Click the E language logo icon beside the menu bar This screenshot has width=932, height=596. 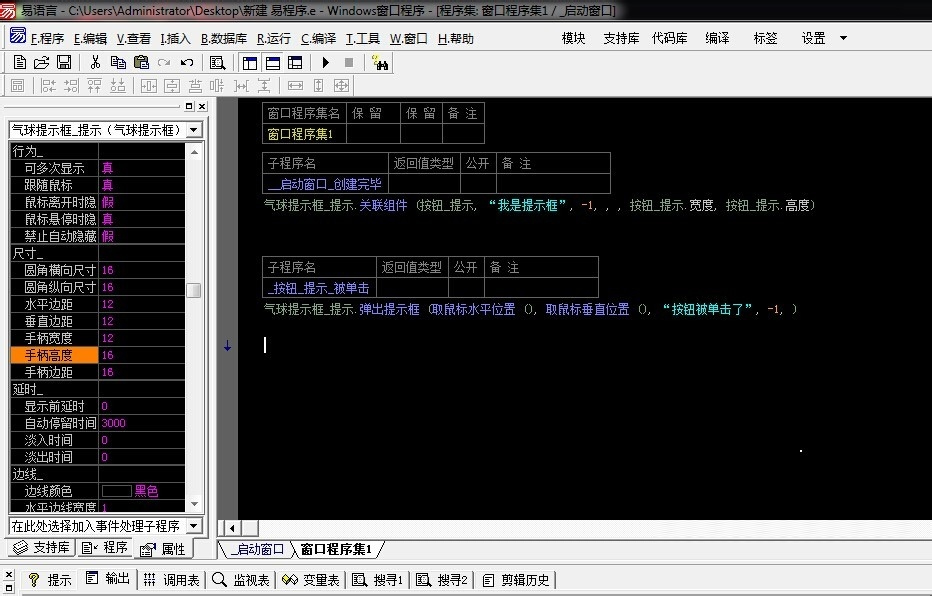18,36
